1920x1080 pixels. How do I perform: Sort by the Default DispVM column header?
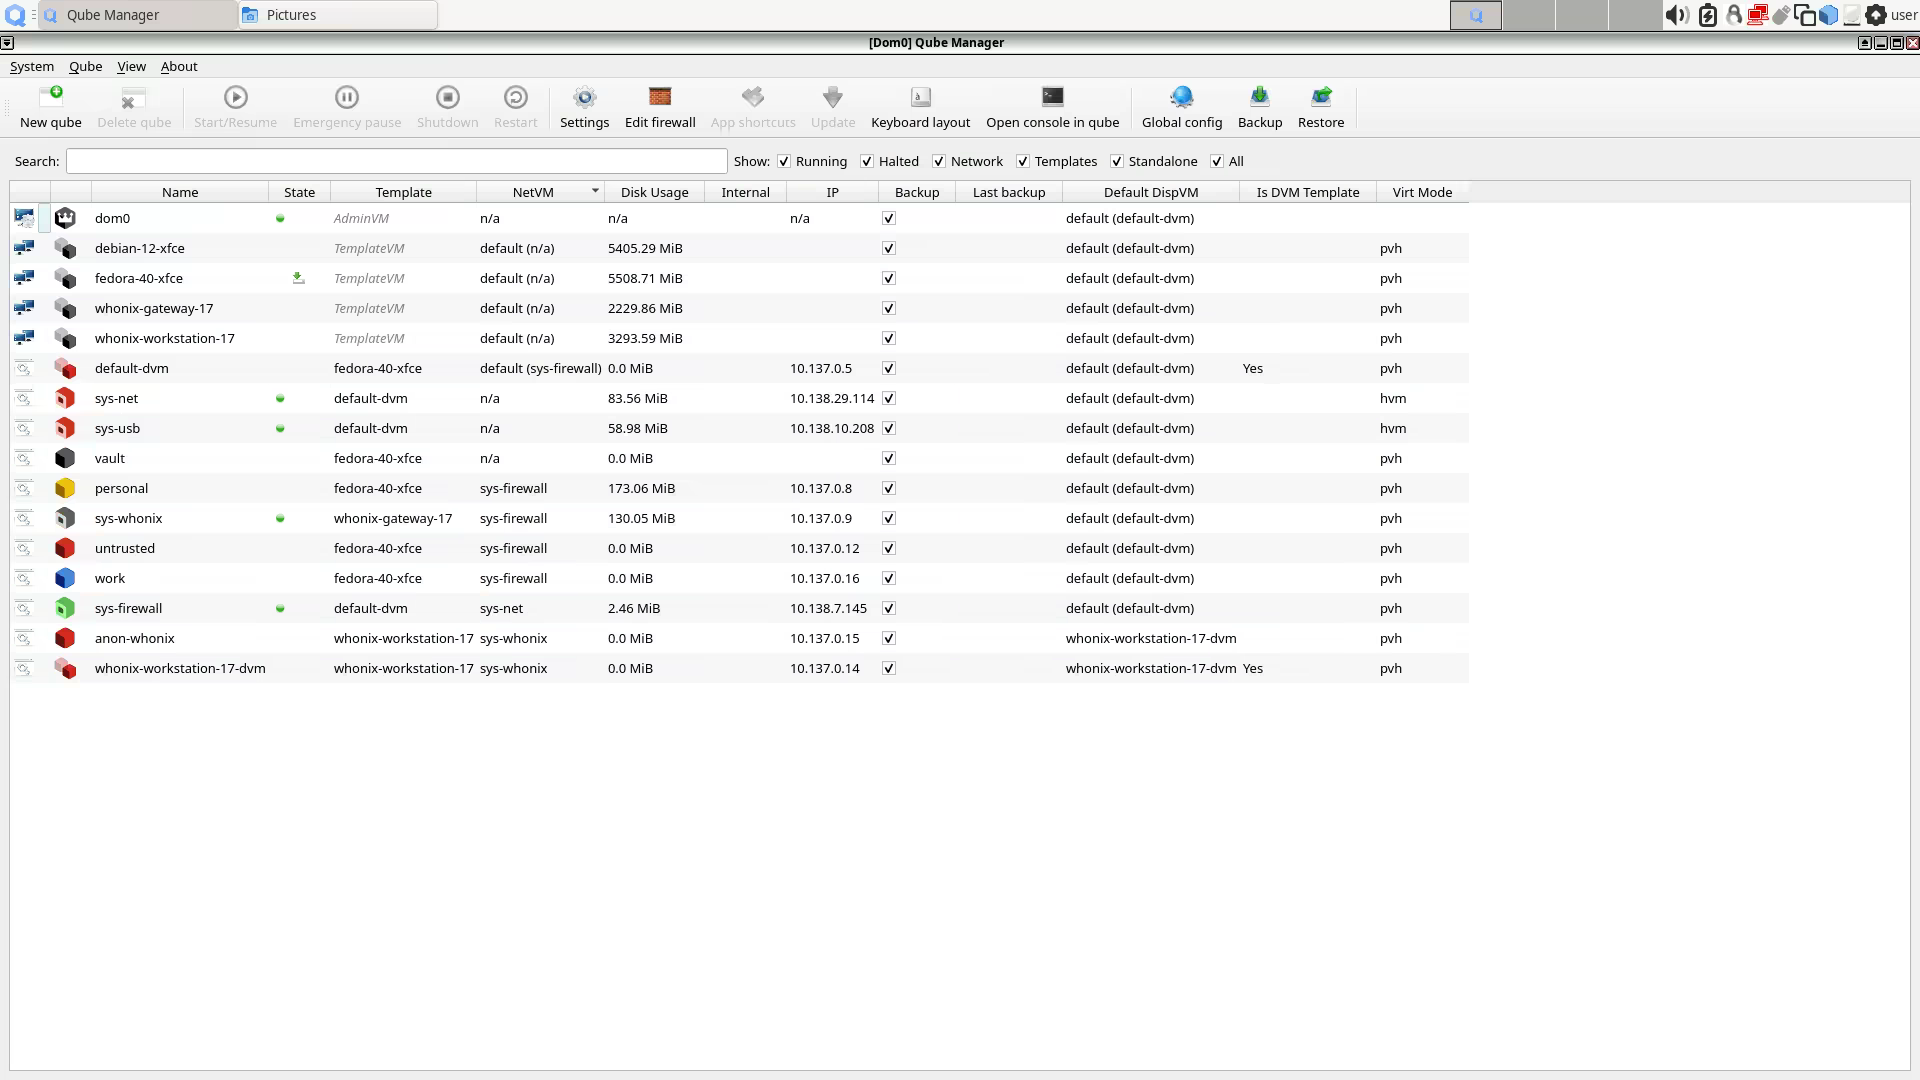(x=1151, y=192)
